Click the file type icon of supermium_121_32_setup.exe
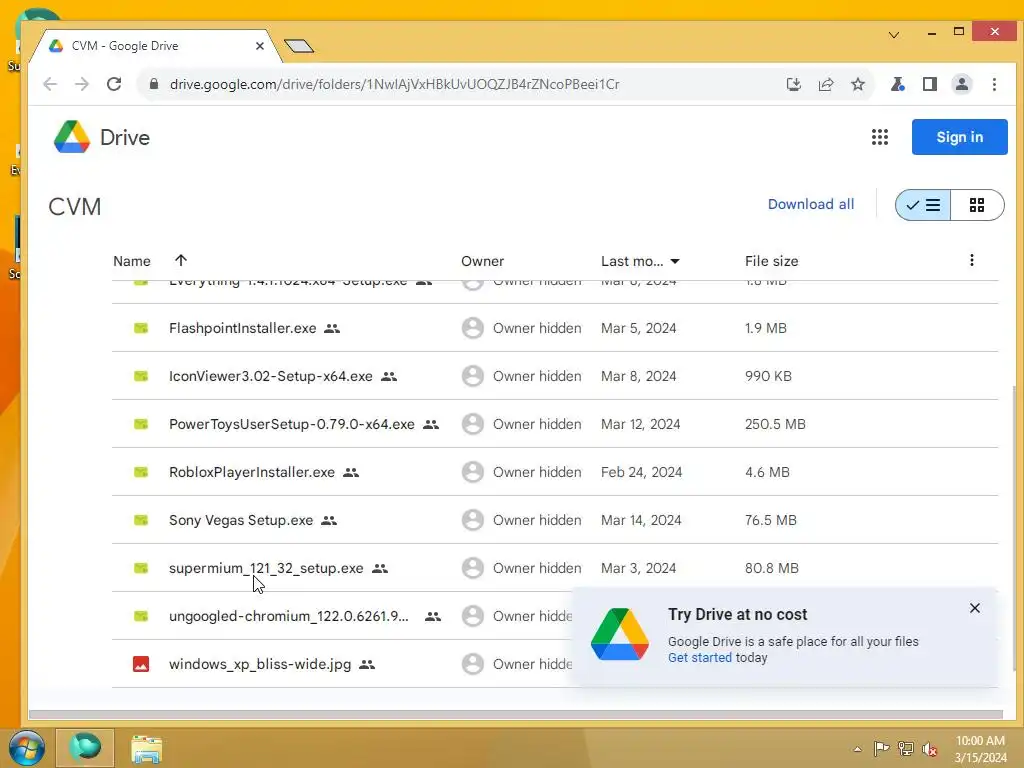This screenshot has width=1024, height=768. (141, 568)
